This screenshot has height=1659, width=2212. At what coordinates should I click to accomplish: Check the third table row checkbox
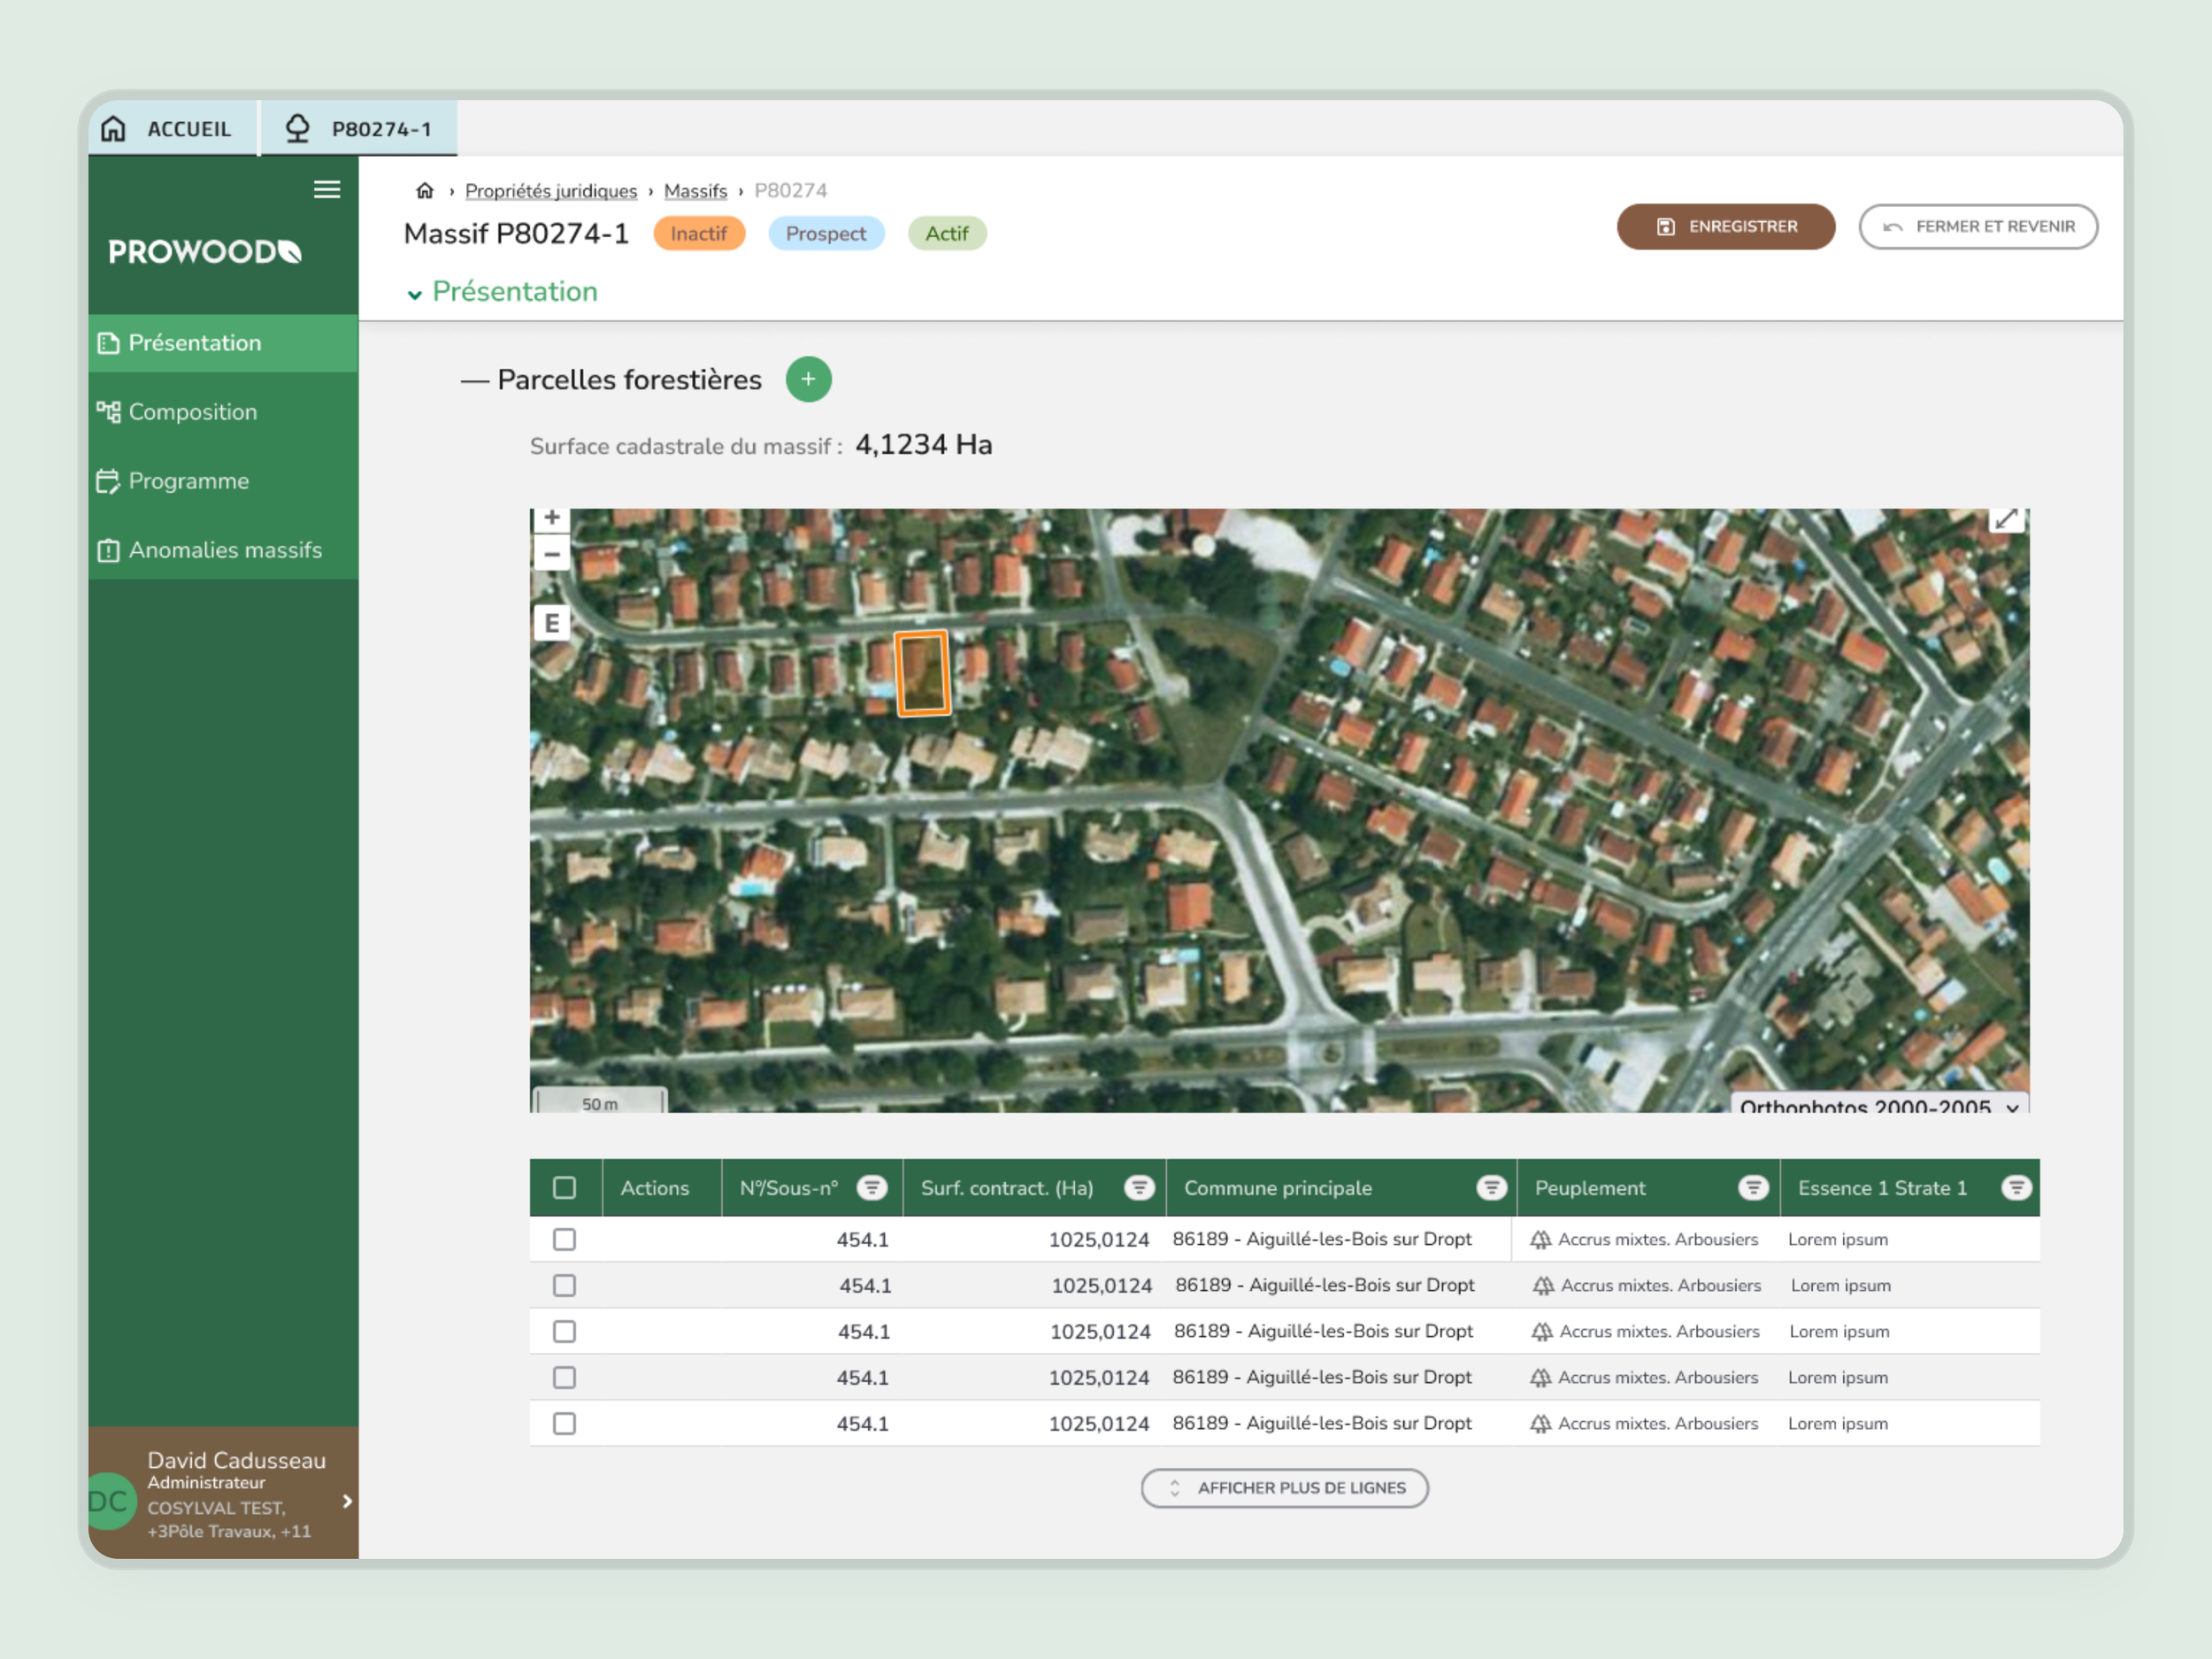565,1332
